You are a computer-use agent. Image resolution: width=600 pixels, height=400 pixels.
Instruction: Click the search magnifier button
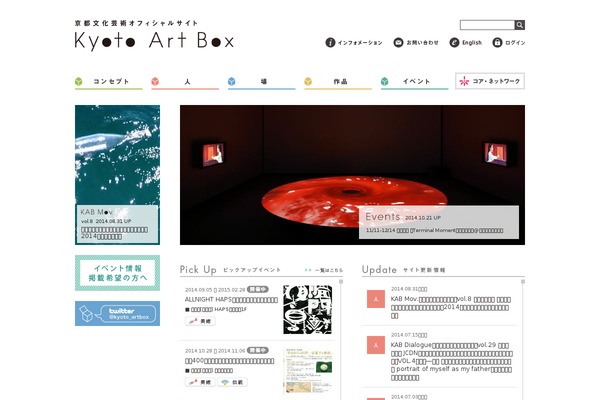pos(519,25)
